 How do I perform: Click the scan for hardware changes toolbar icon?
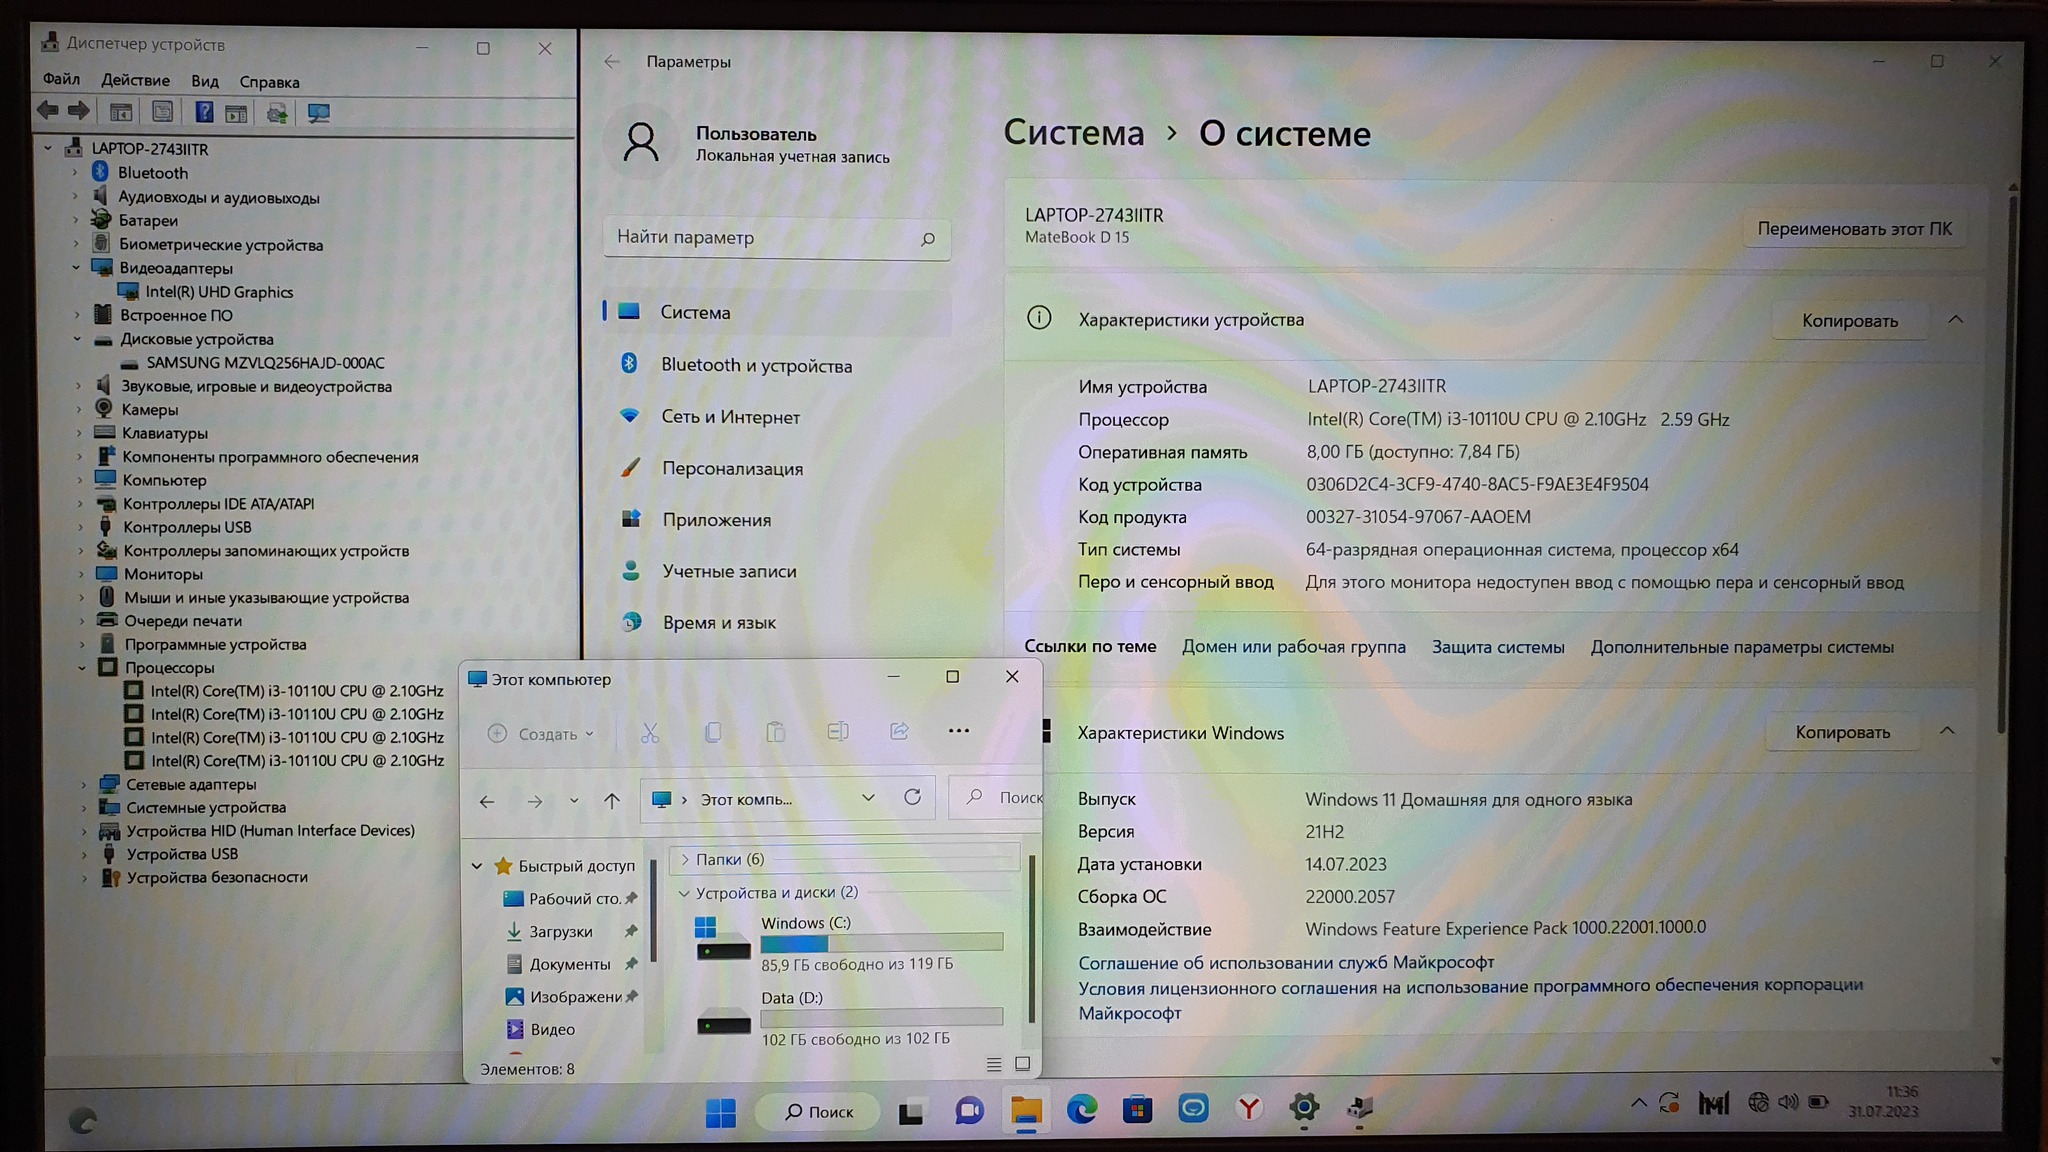[318, 113]
